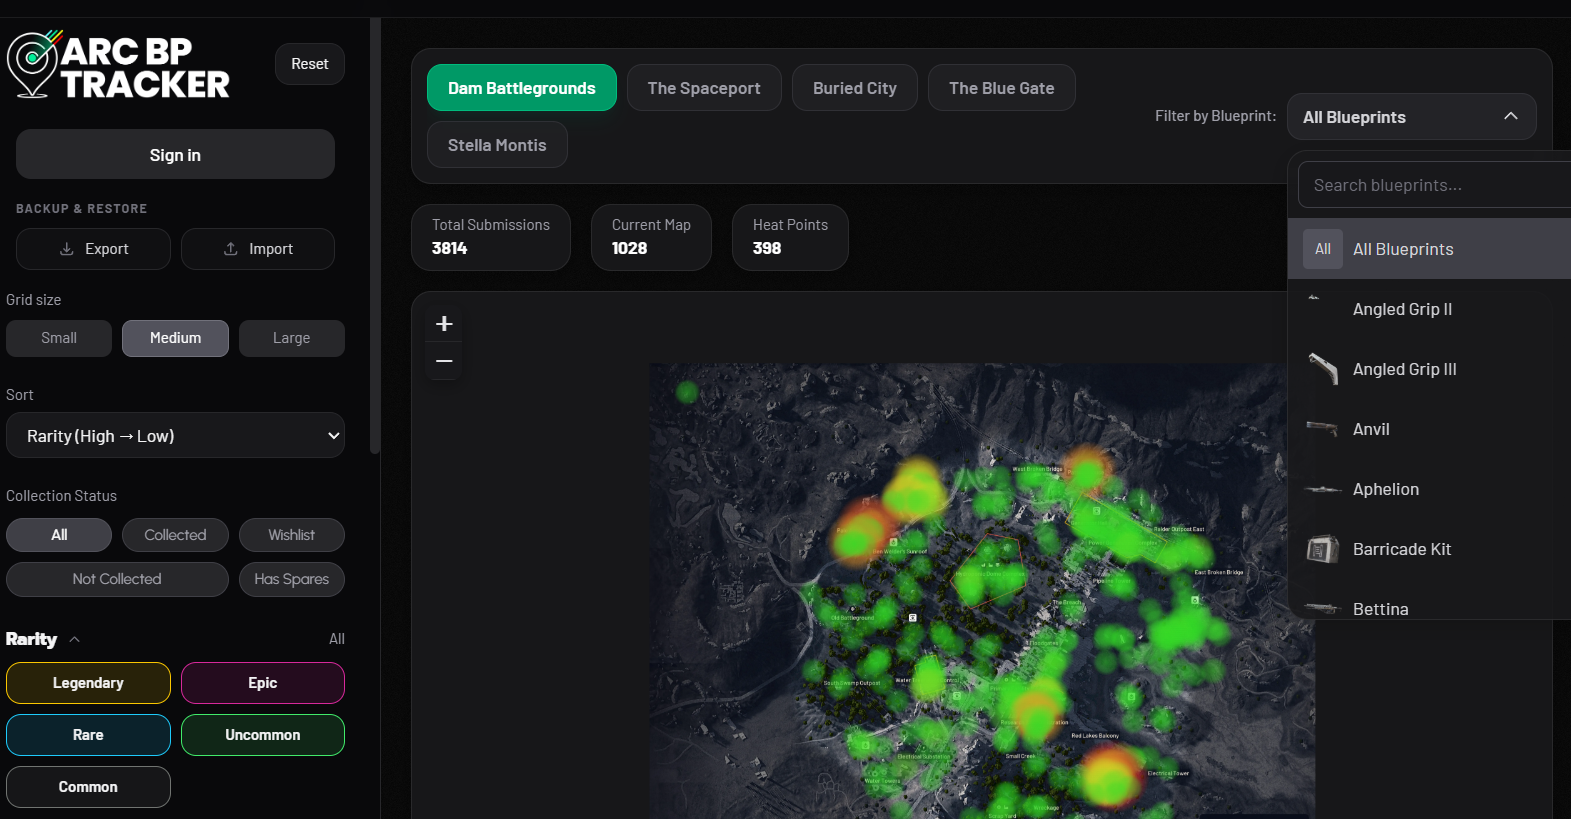The image size is (1571, 819).
Task: Filter collection status by Wishlist
Action: click(x=291, y=535)
